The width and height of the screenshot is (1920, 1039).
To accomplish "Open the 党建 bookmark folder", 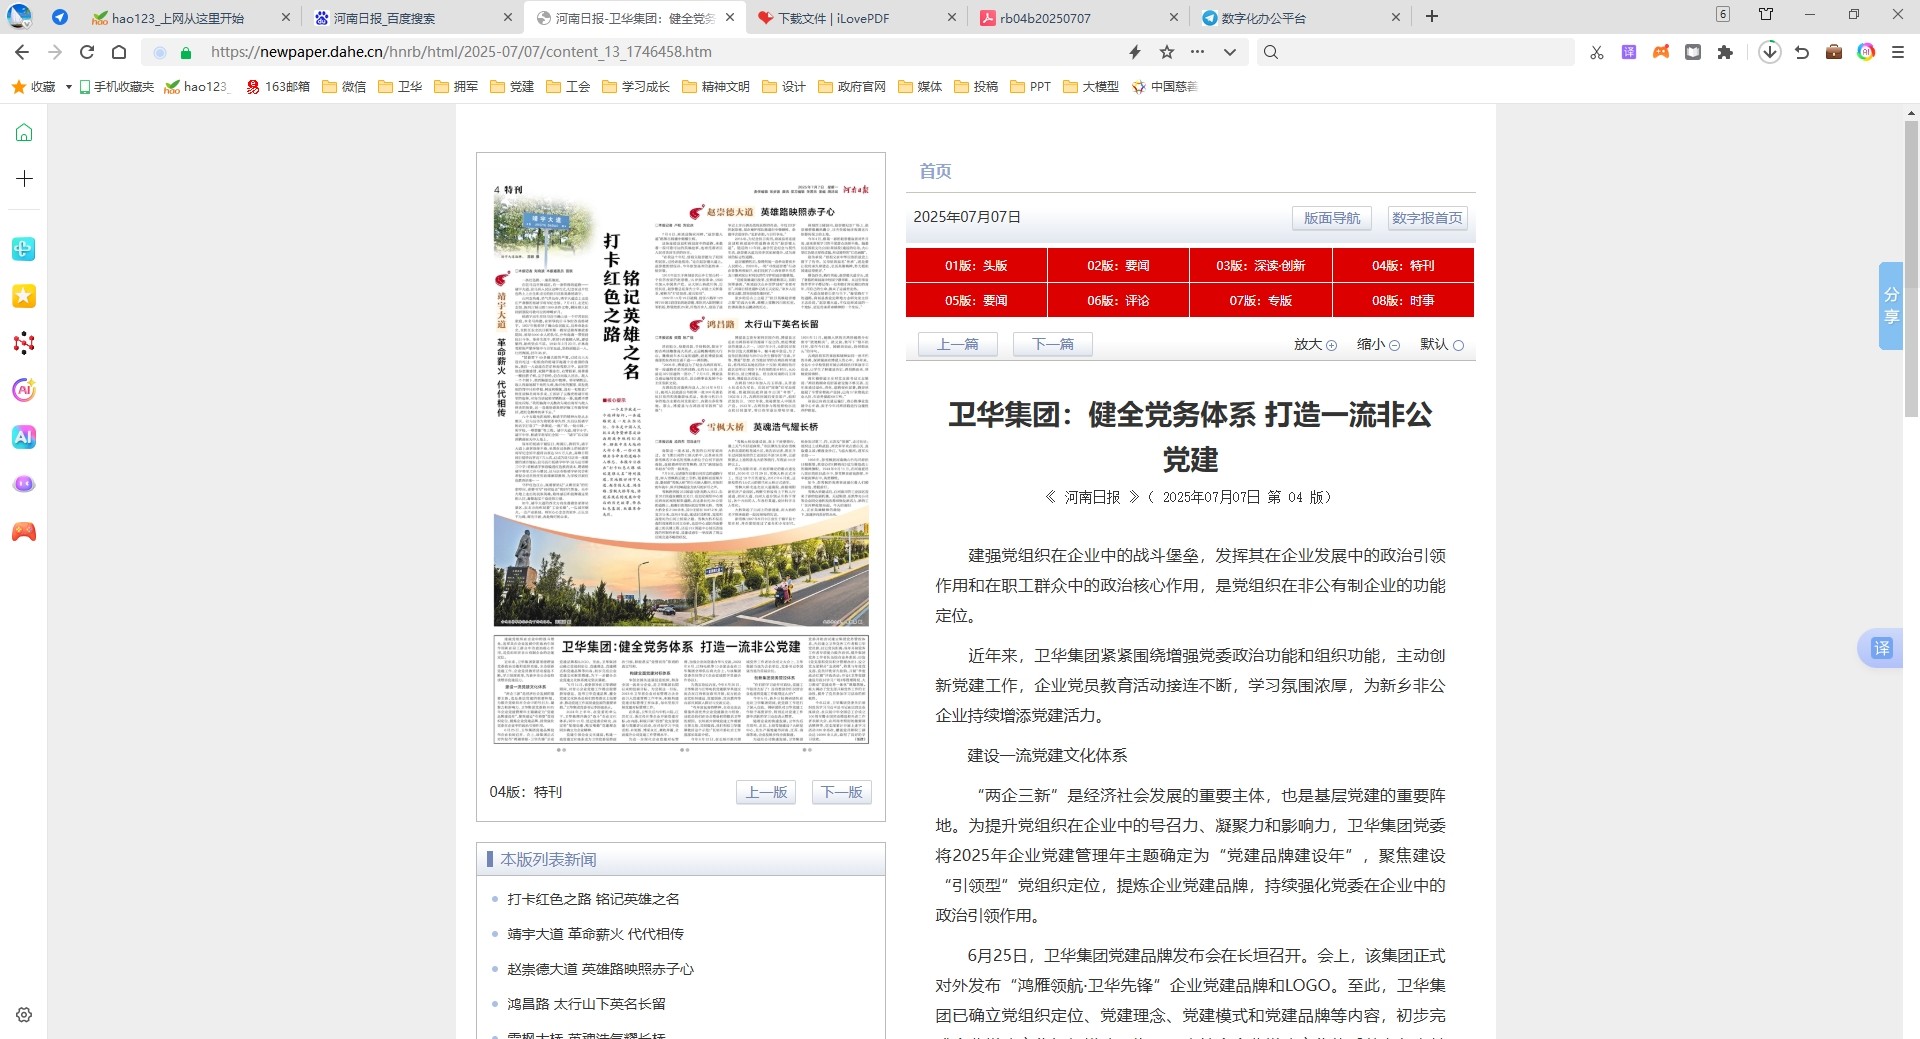I will click(x=512, y=87).
